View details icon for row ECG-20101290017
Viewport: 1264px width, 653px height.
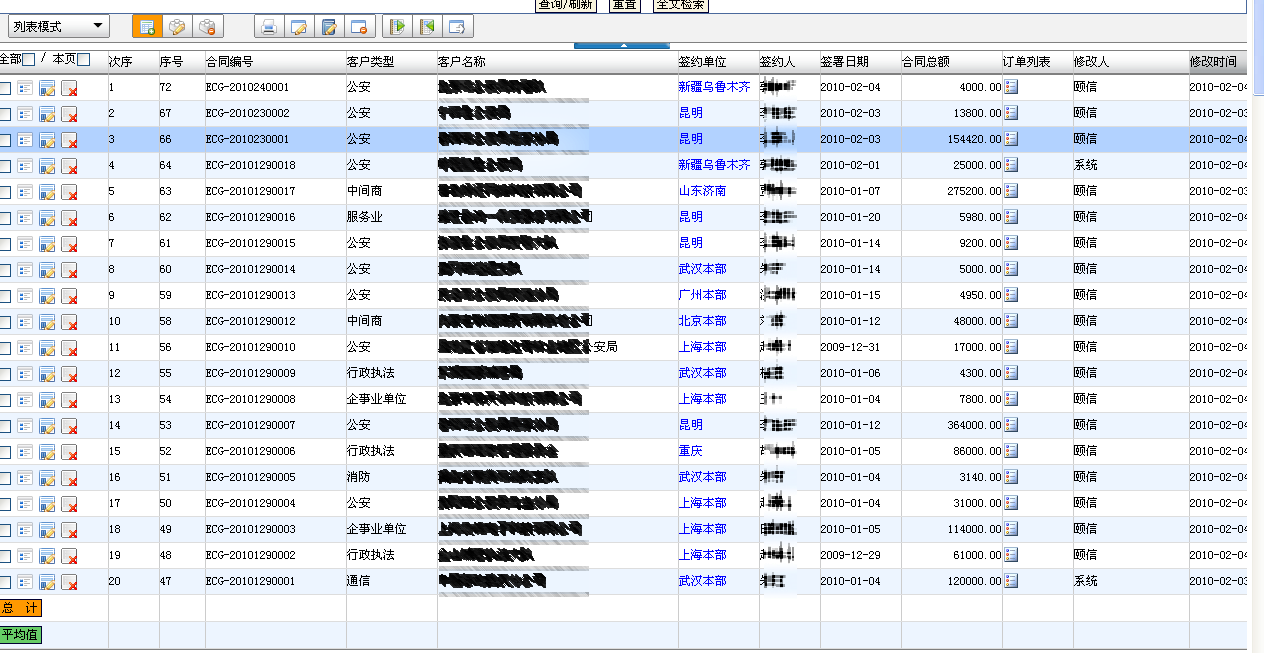pos(25,192)
